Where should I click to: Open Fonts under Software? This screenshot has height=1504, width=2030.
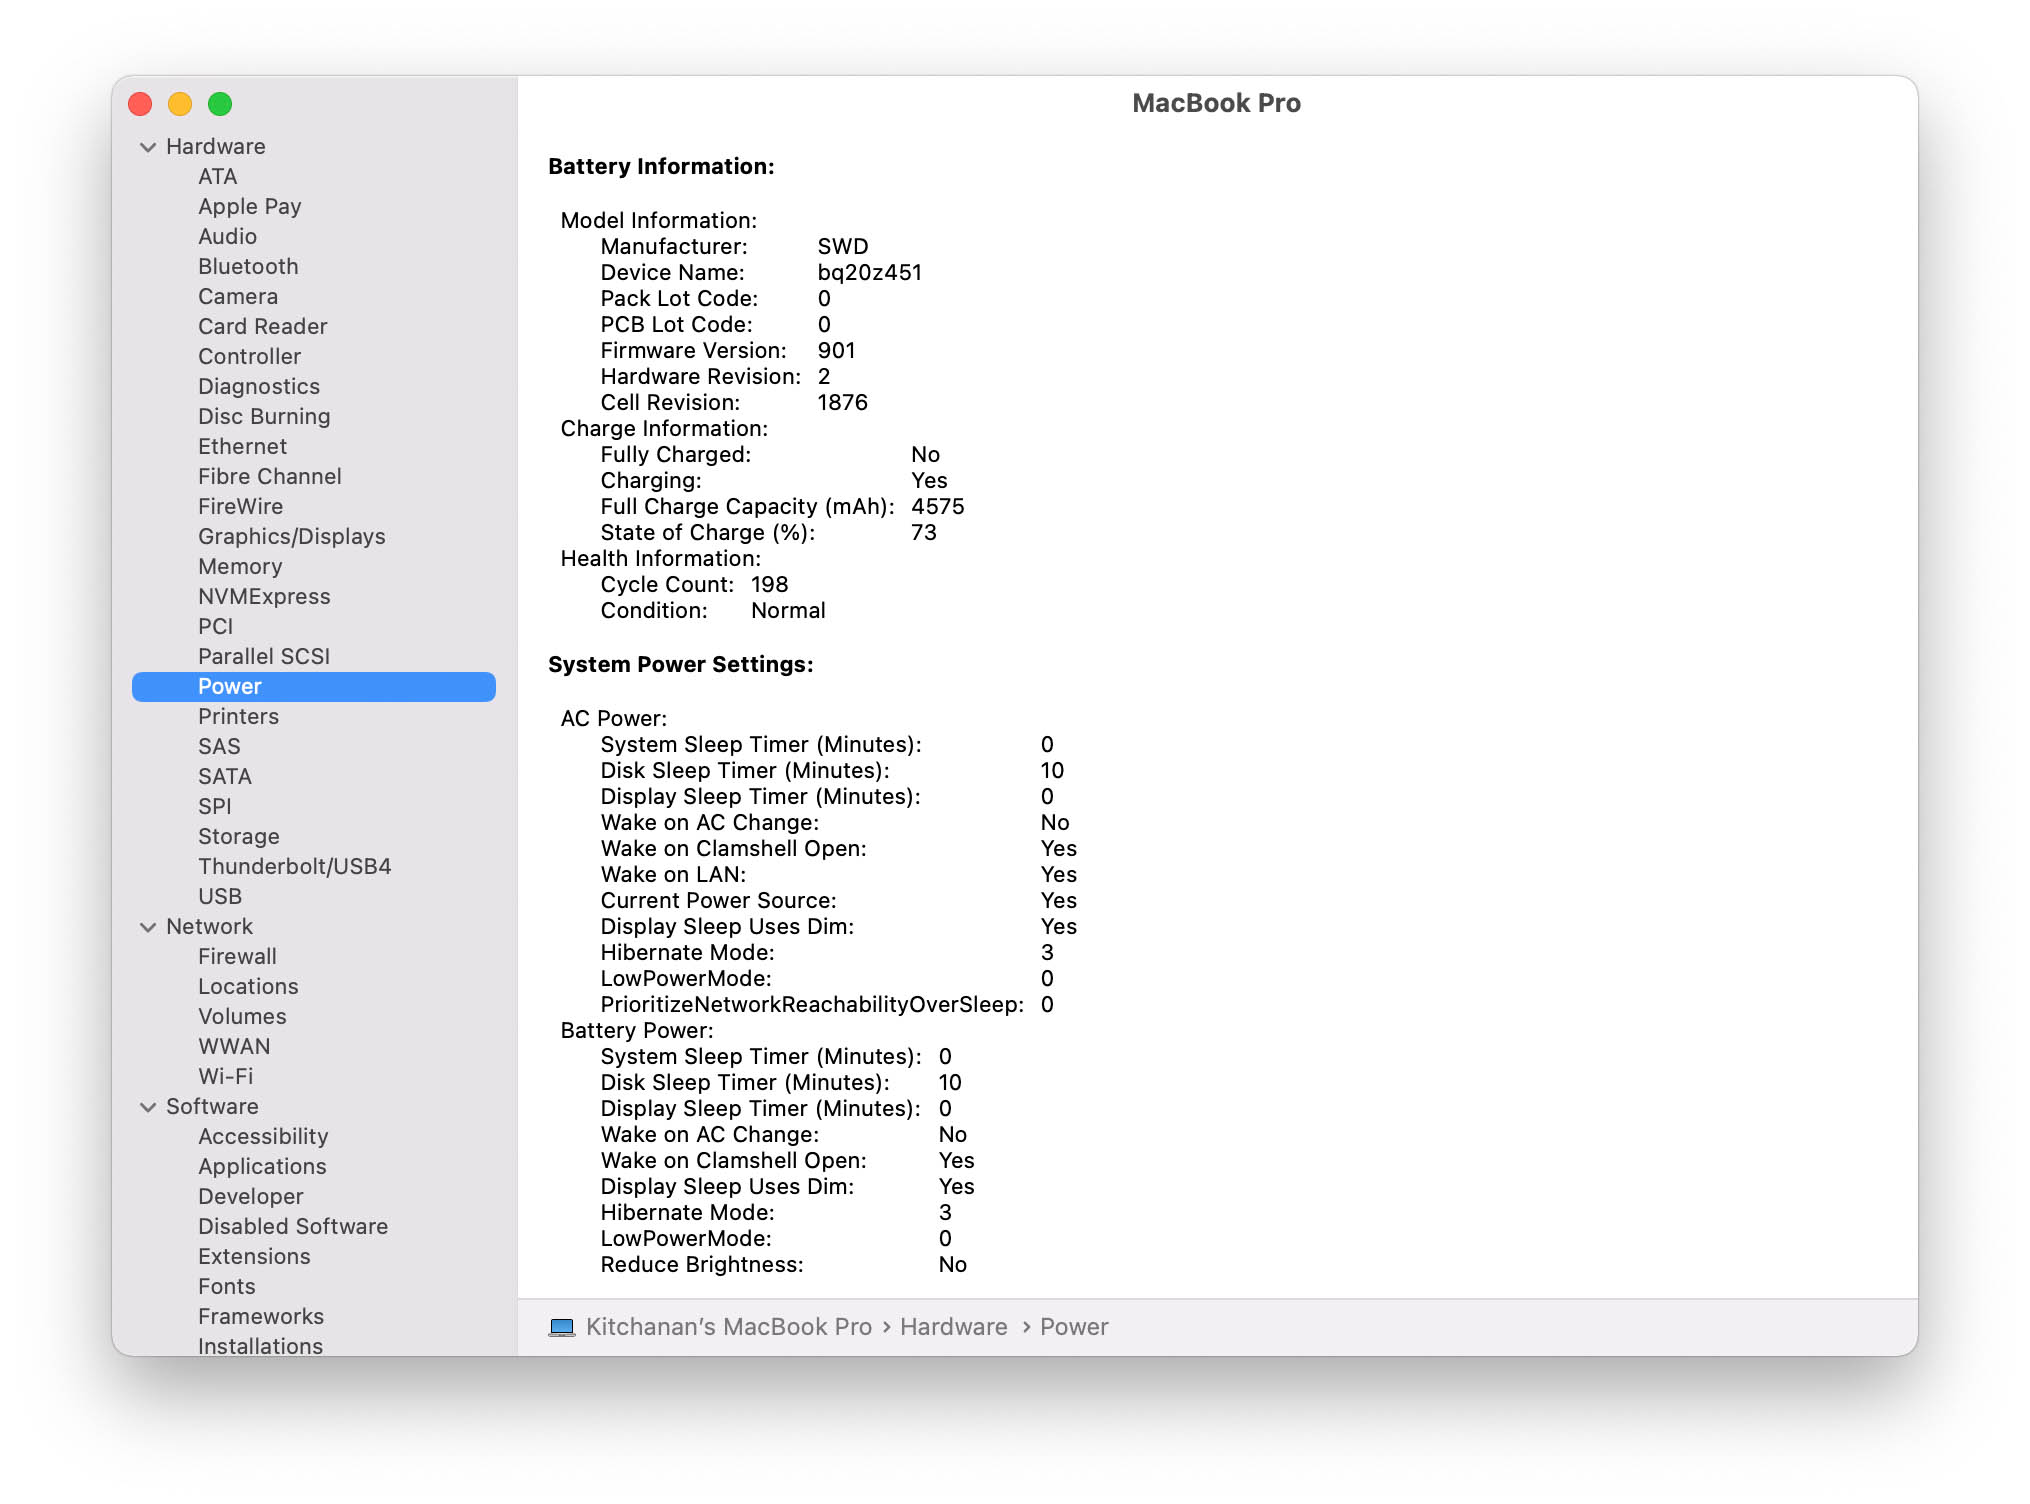(x=226, y=1287)
